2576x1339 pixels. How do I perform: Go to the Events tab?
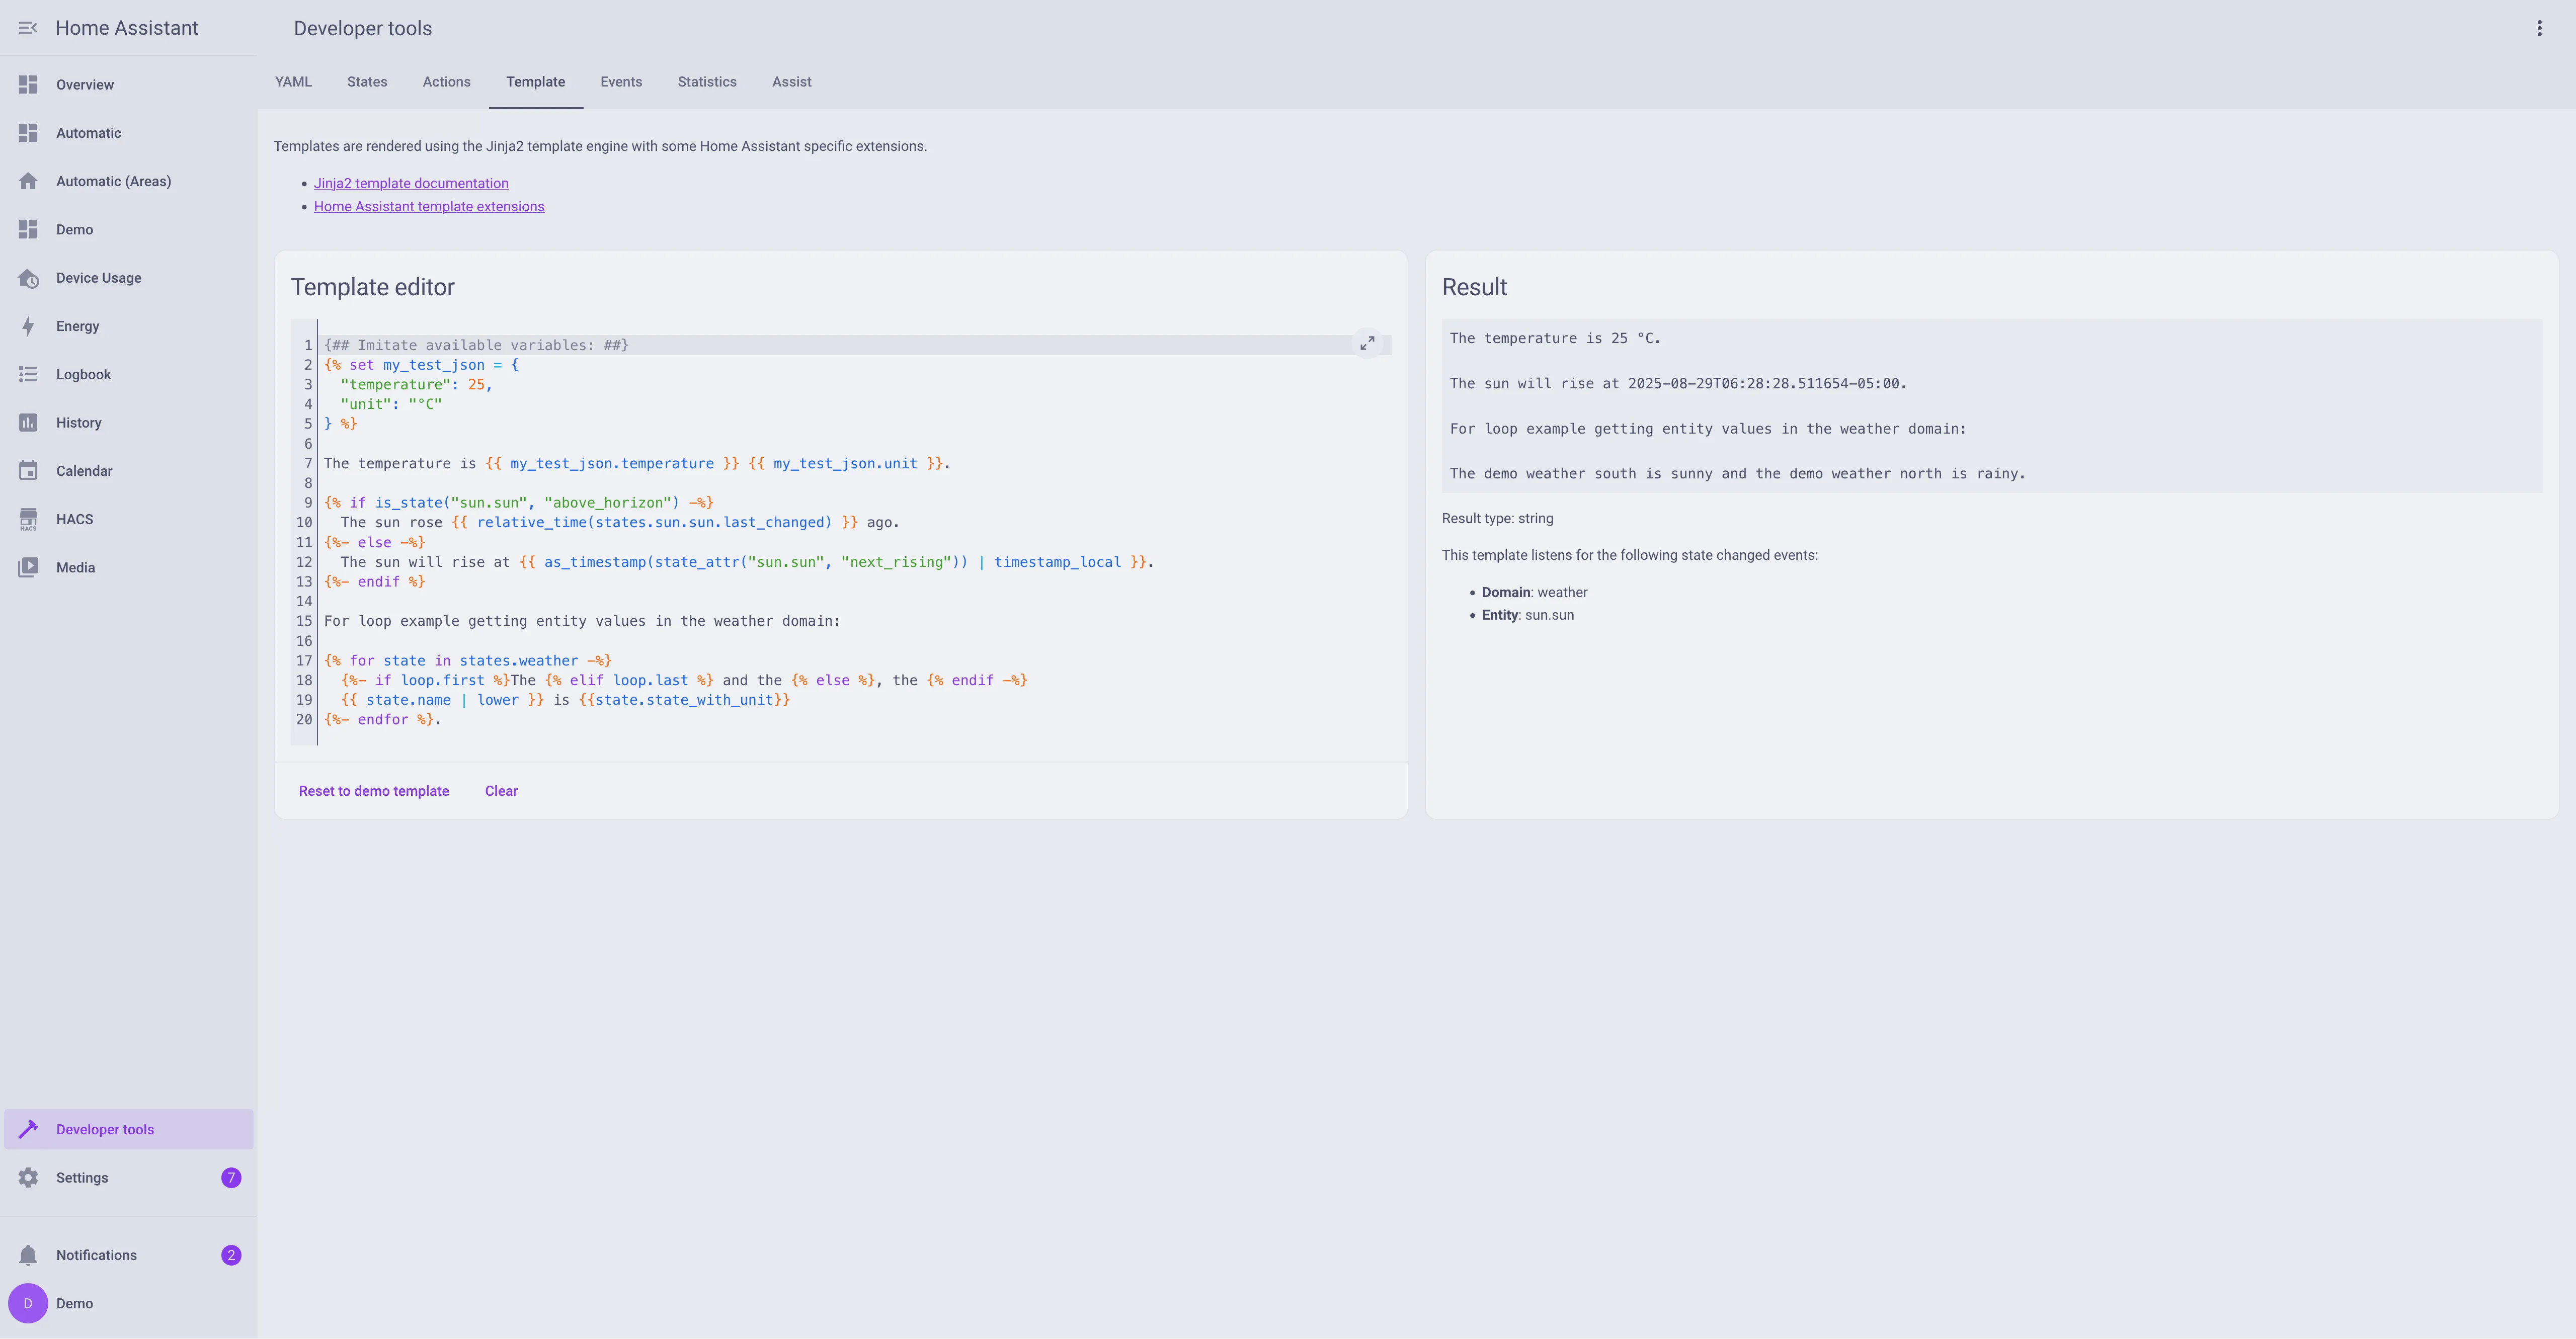pyautogui.click(x=621, y=82)
